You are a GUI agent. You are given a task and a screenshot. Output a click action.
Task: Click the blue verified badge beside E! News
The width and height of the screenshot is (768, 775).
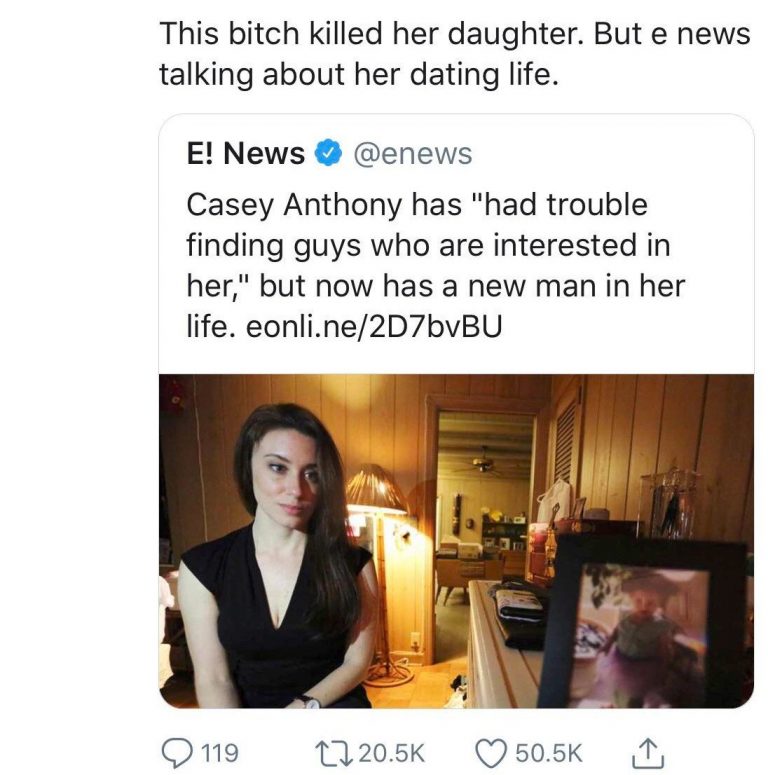(327, 154)
